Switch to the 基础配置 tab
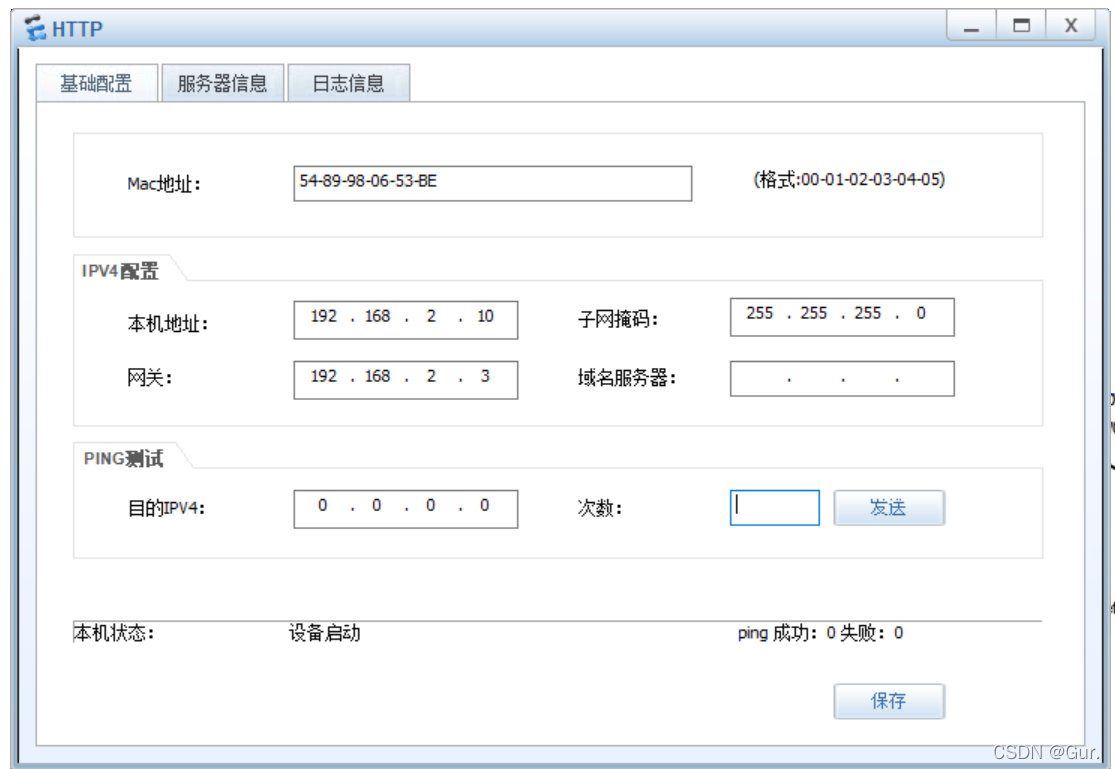The width and height of the screenshot is (1115, 769). (x=97, y=83)
